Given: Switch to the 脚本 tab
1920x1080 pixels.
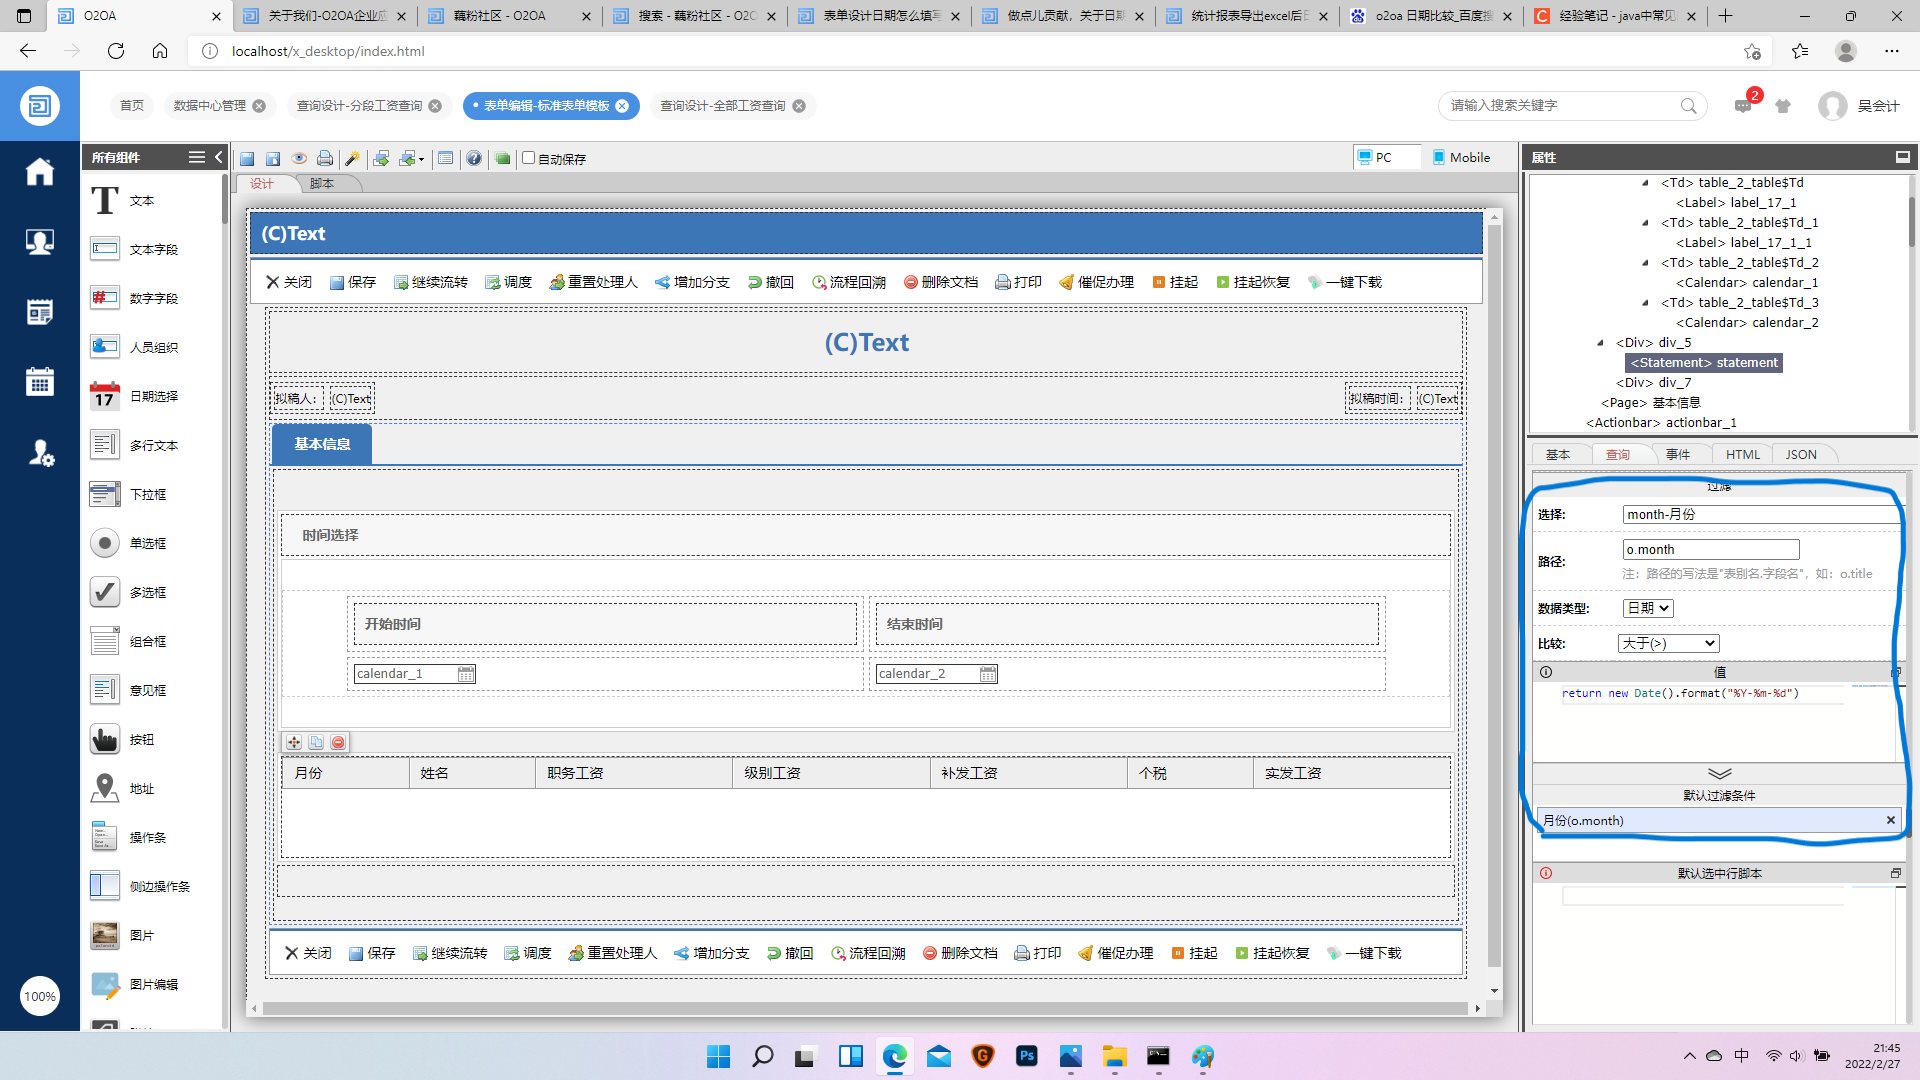Looking at the screenshot, I should pos(322,184).
